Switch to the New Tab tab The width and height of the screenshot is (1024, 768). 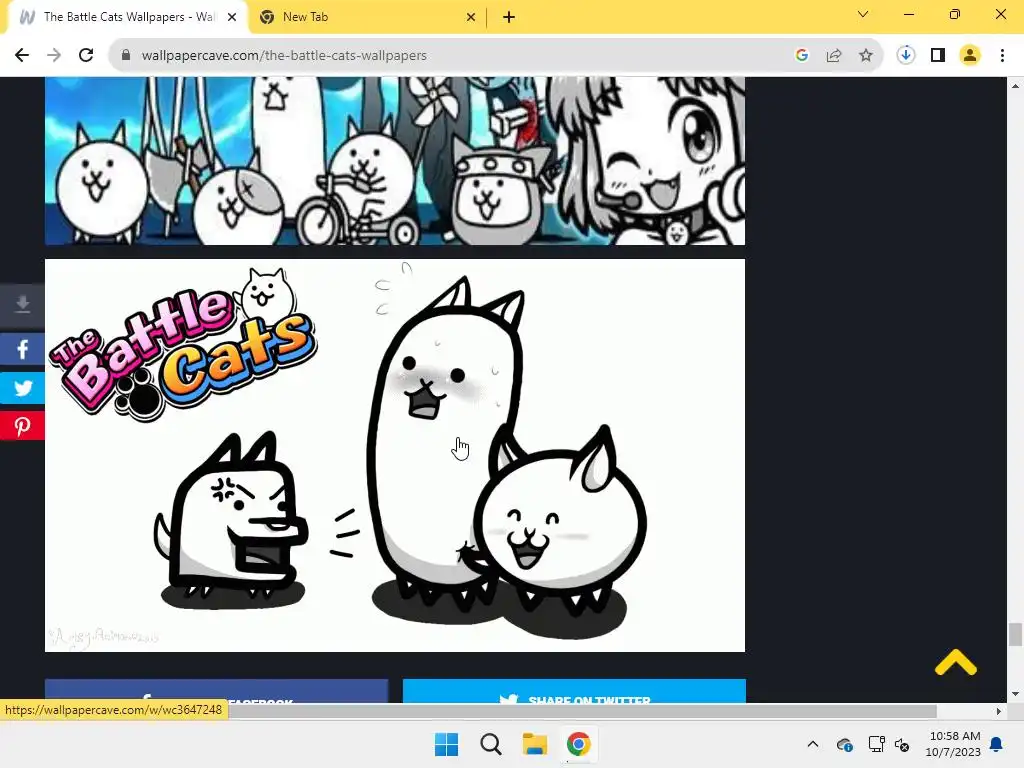click(367, 17)
